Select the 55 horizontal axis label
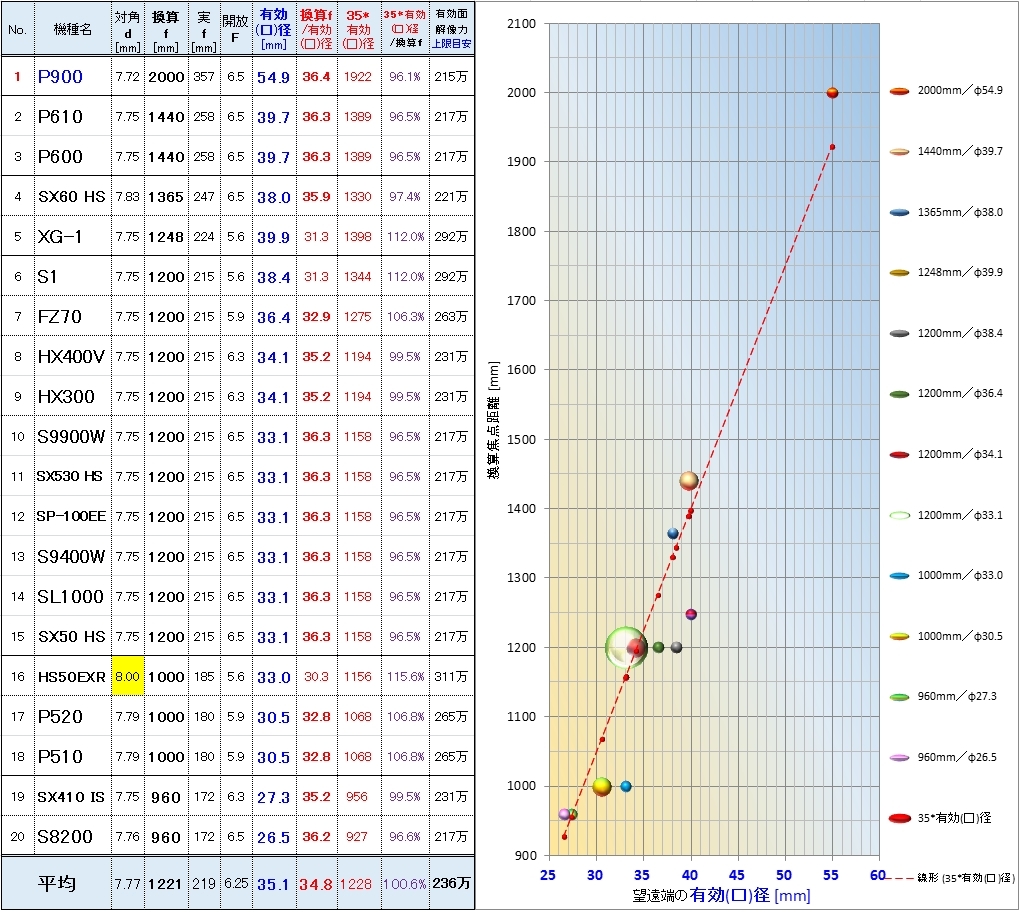 coord(831,876)
